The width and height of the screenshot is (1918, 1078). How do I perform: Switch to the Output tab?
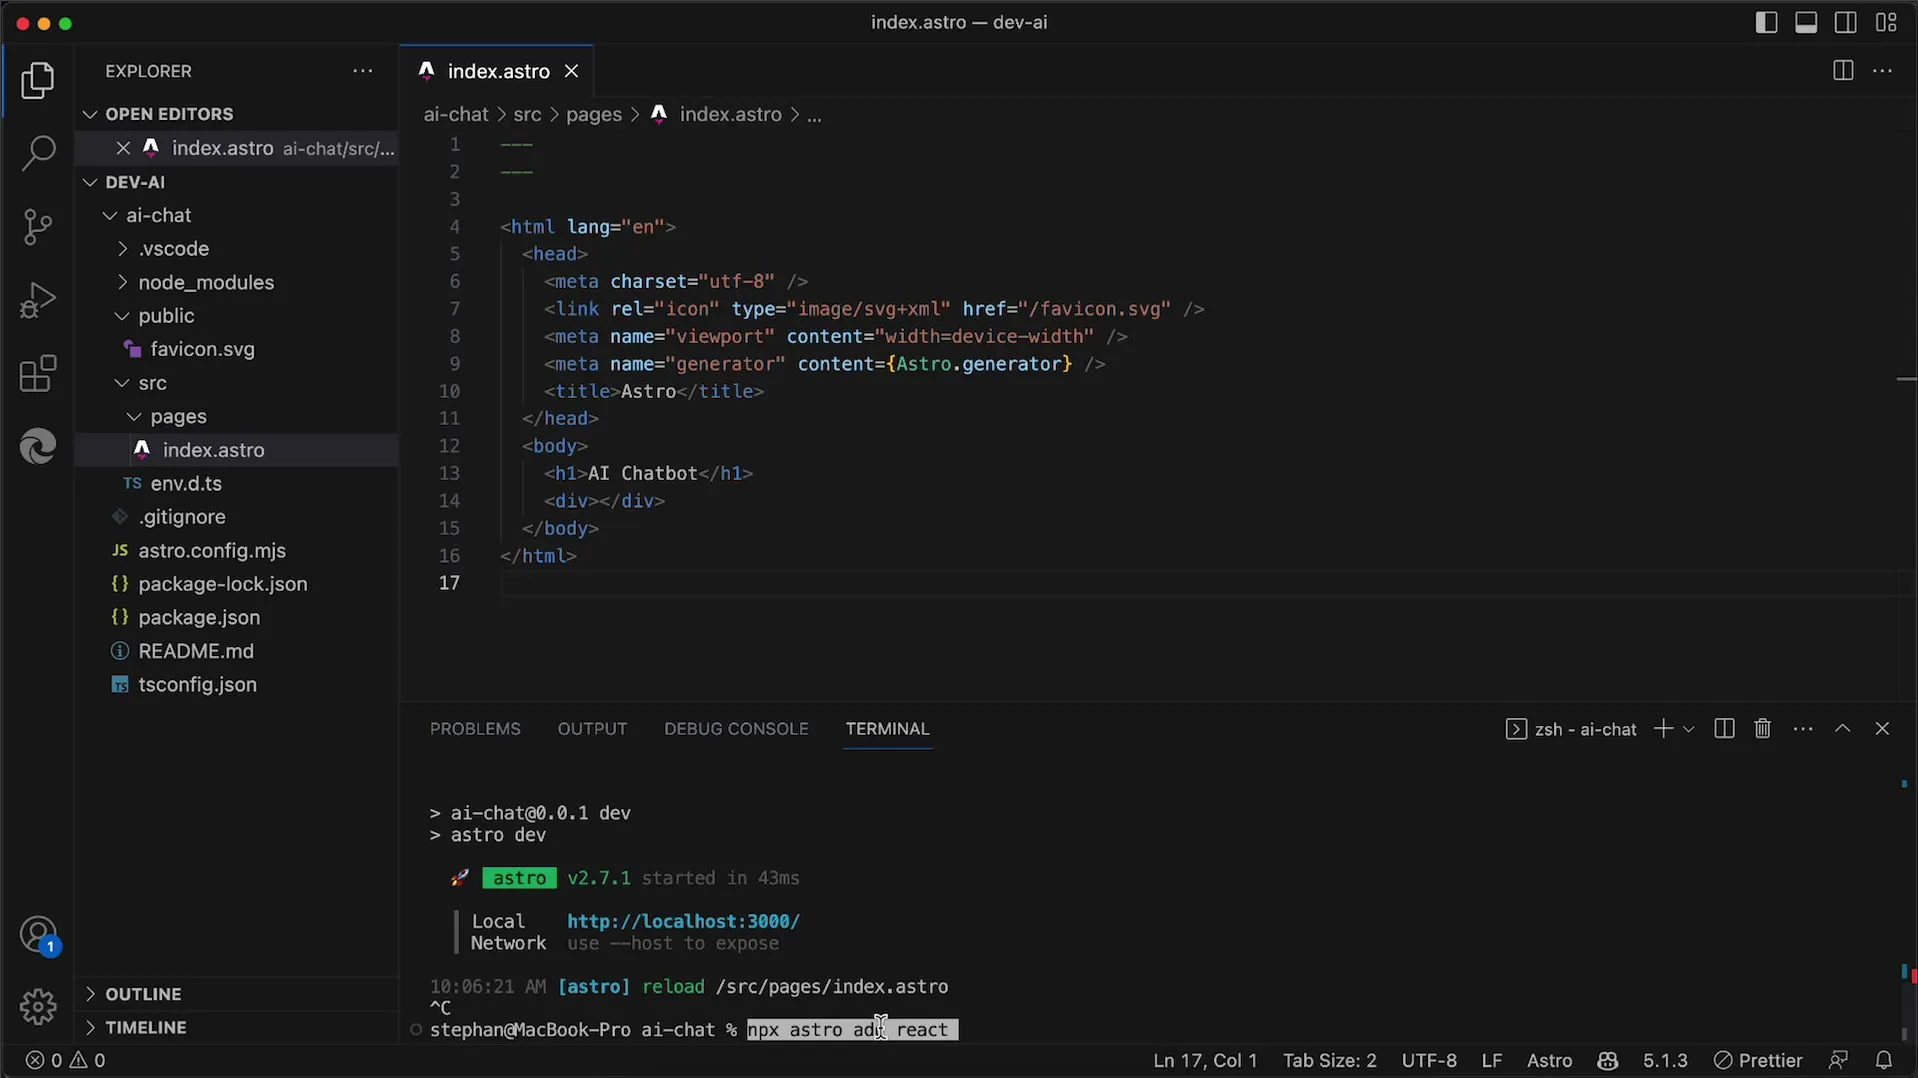592,729
